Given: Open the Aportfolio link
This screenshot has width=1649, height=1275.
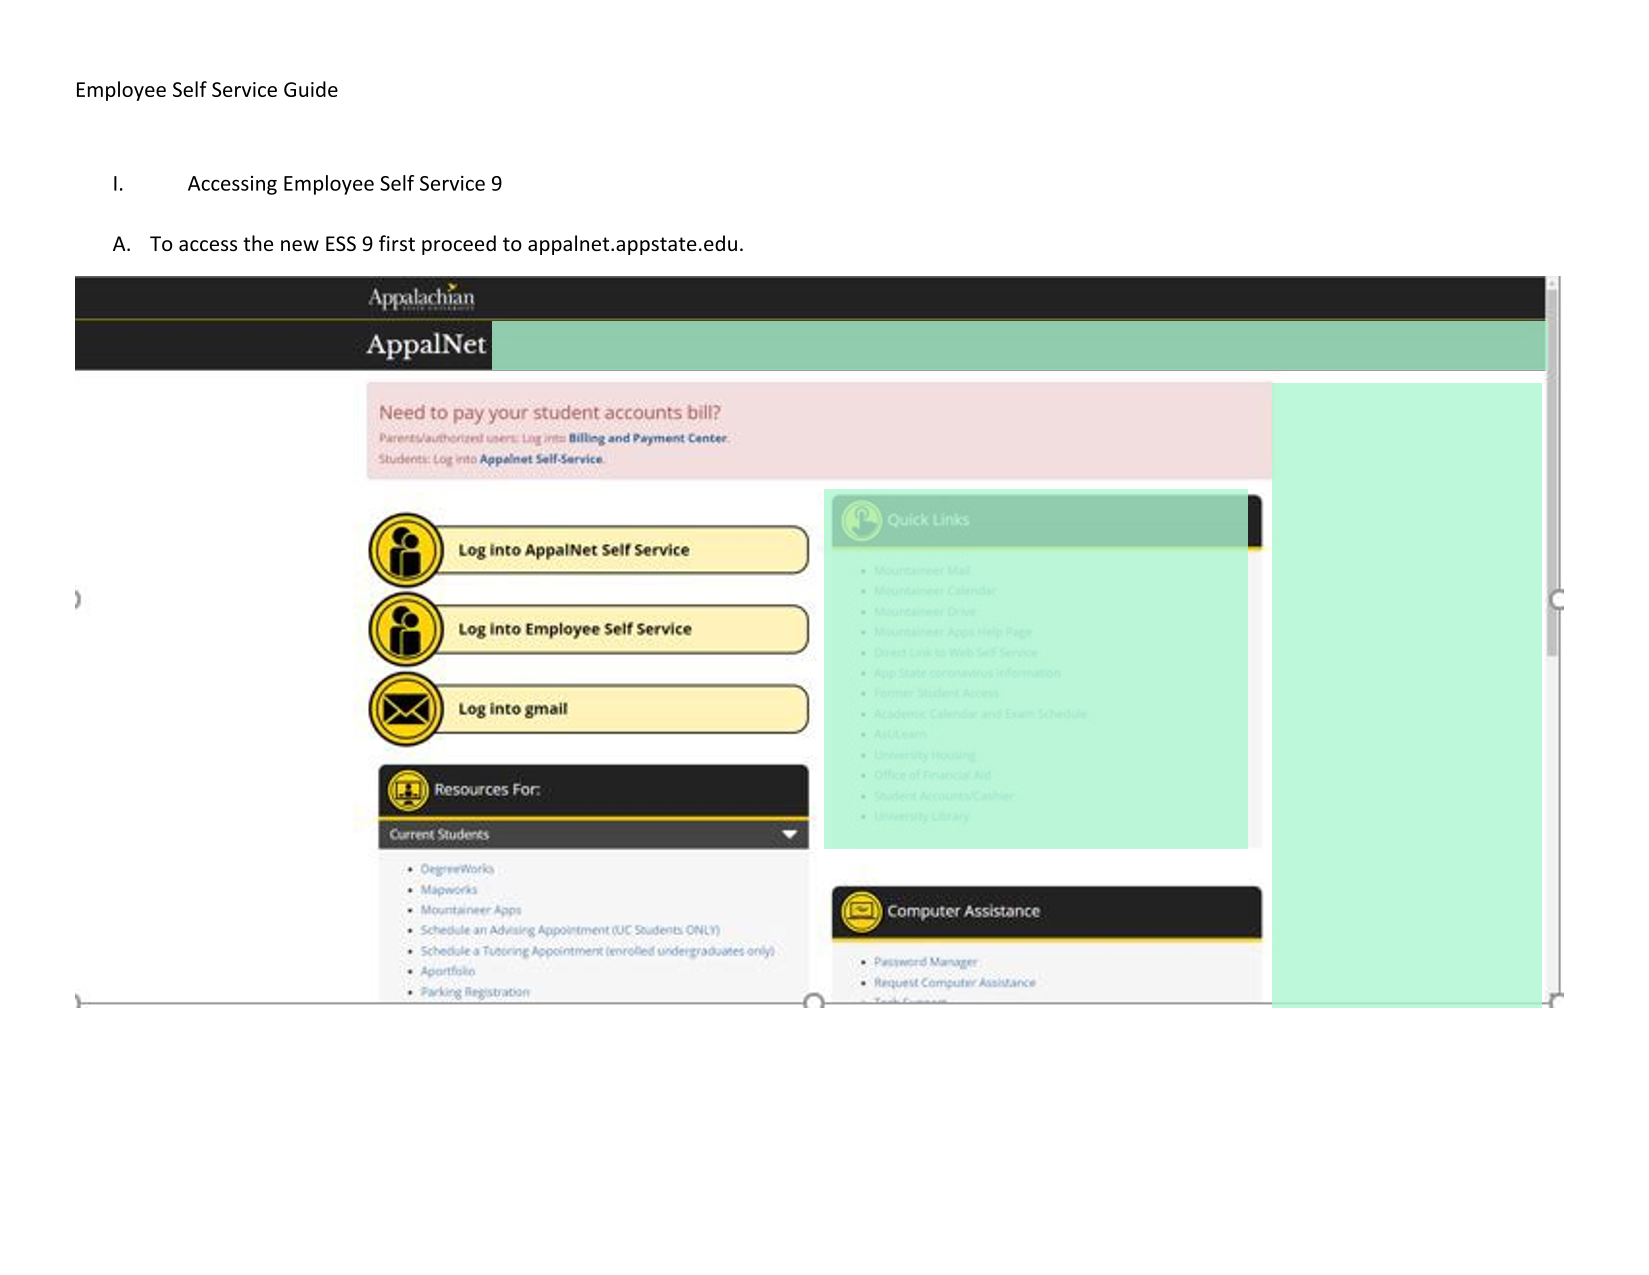Looking at the screenshot, I should tap(448, 971).
